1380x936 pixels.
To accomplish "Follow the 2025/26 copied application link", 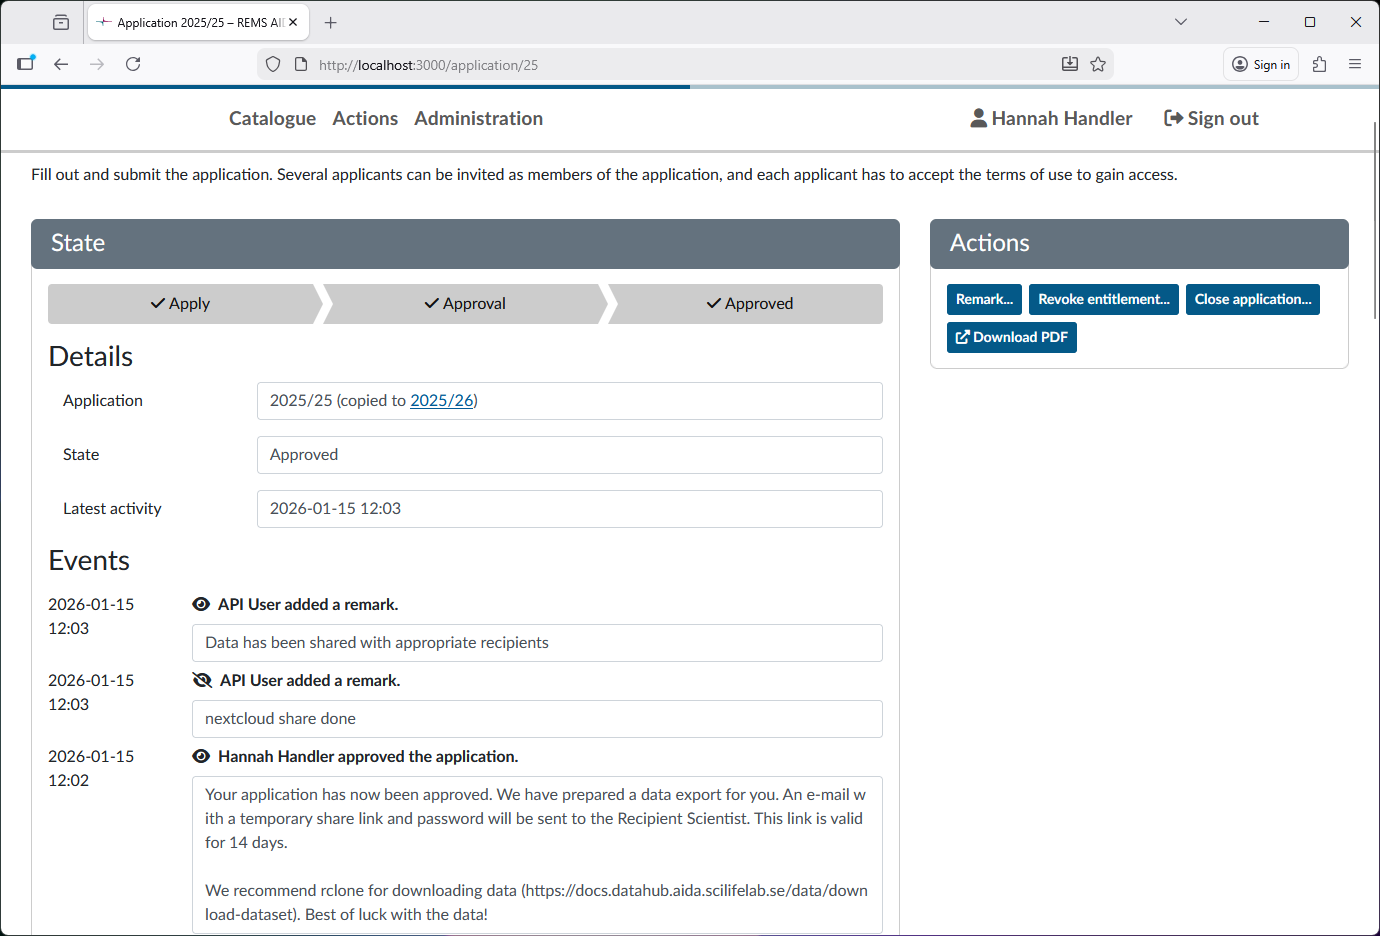I will point(442,400).
